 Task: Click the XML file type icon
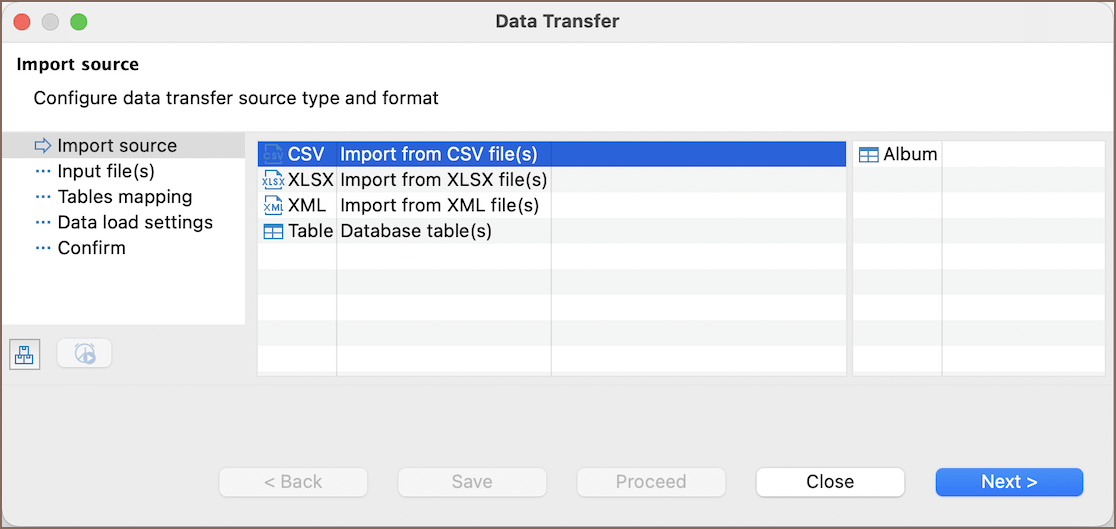click(273, 205)
